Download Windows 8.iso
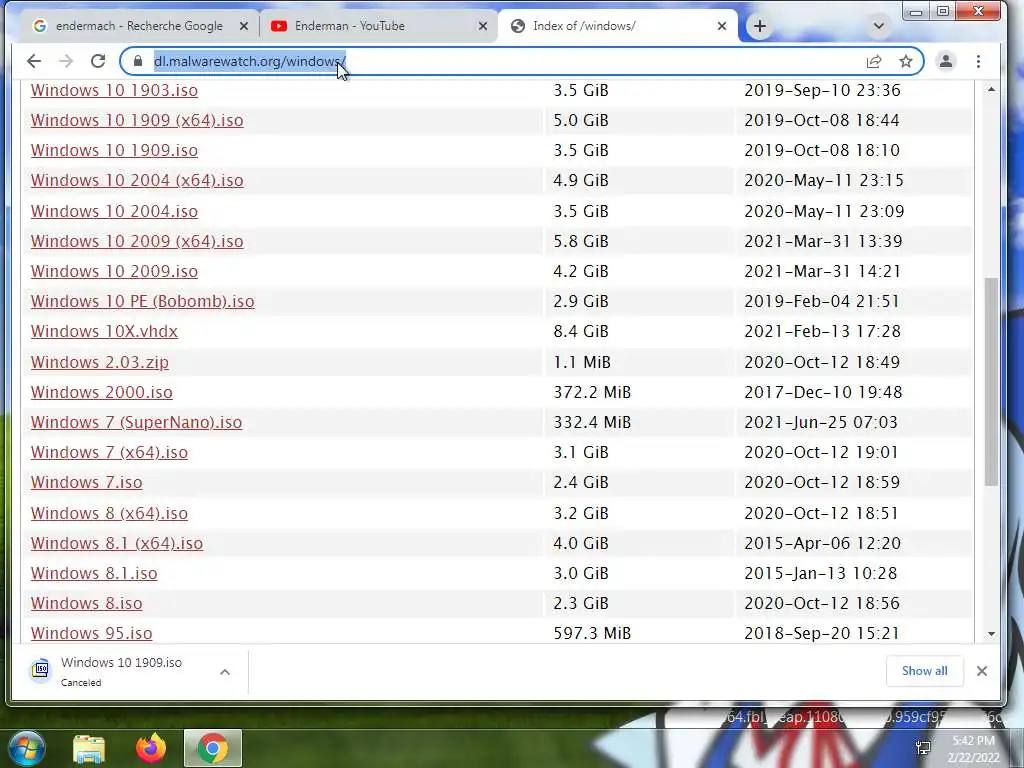The height and width of the screenshot is (768, 1024). (86, 603)
